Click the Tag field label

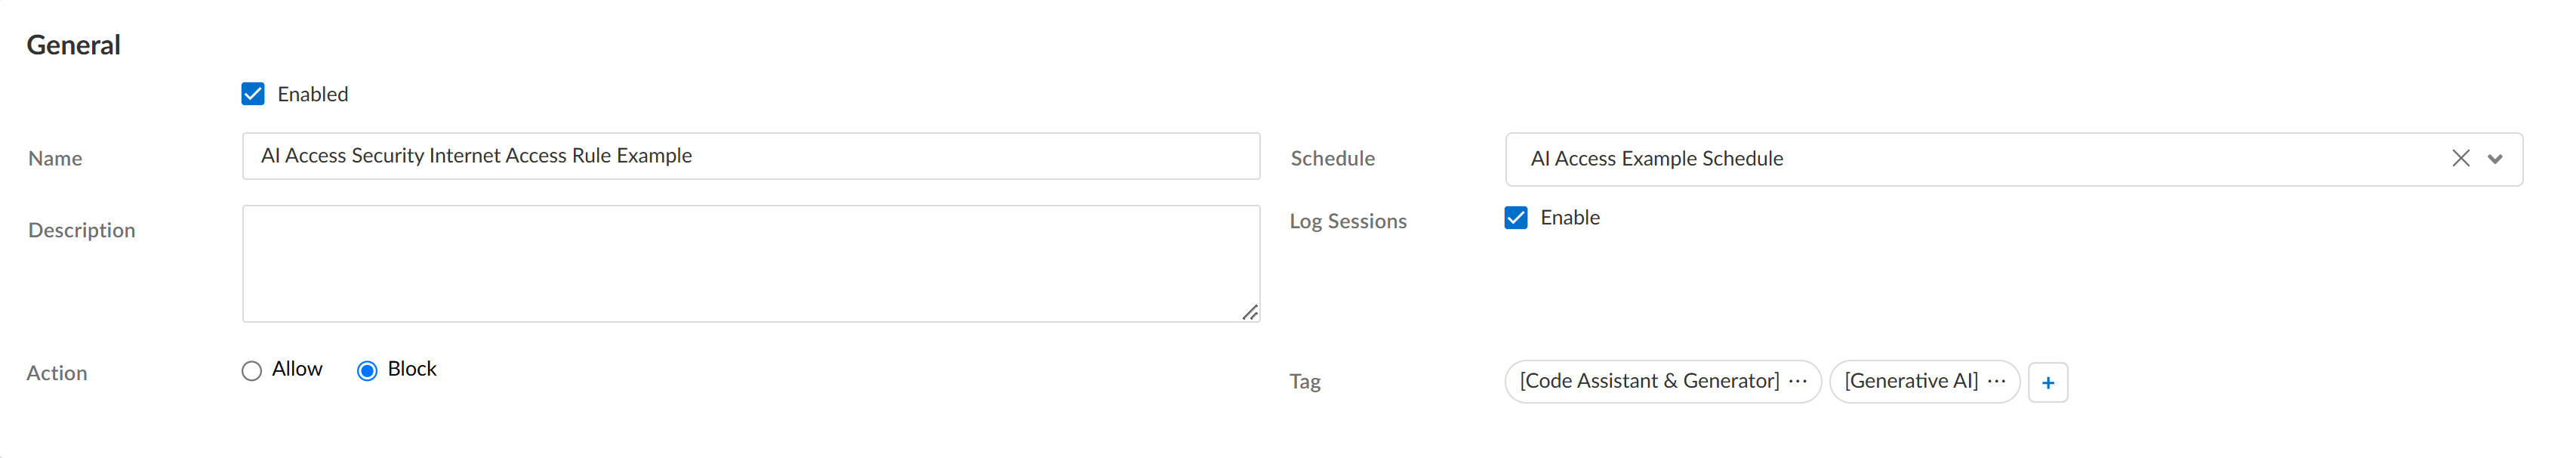(1305, 381)
